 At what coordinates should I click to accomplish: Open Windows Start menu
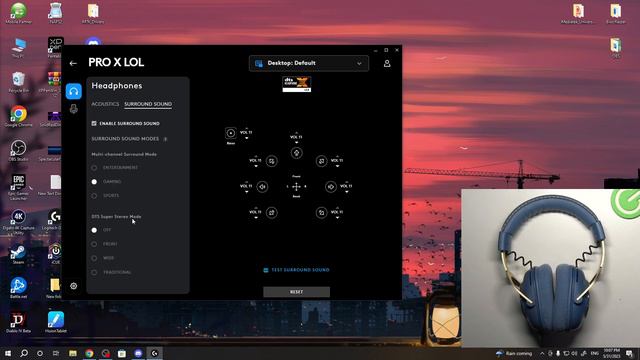click(x=8, y=353)
